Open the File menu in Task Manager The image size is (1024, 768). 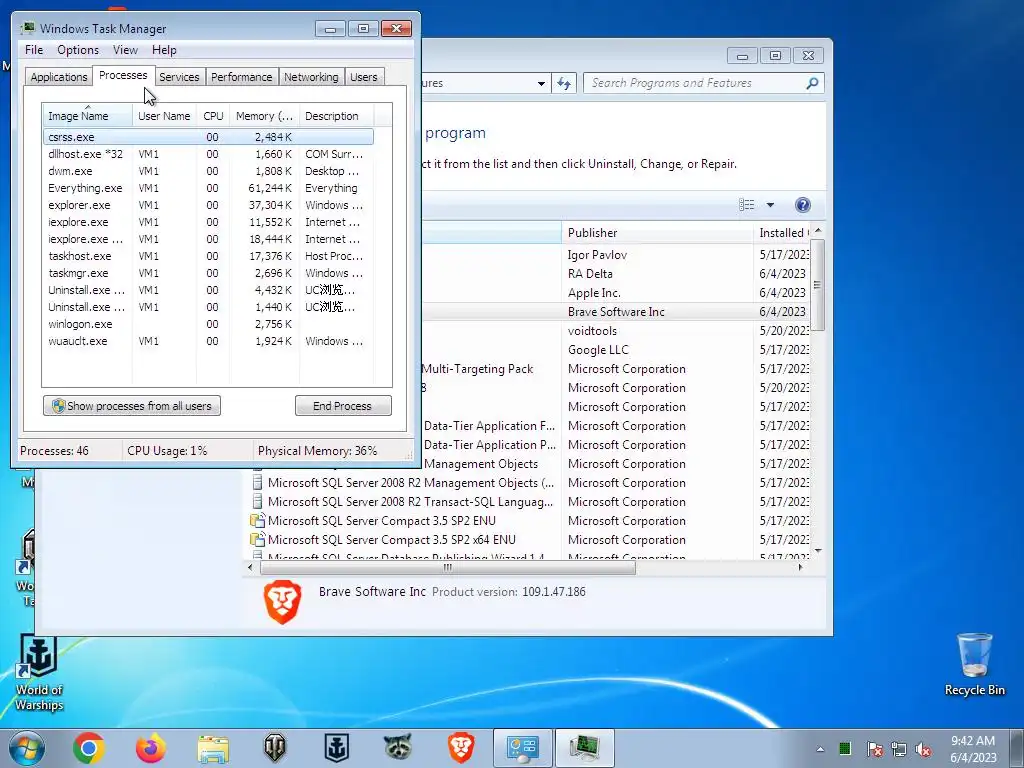click(x=34, y=50)
